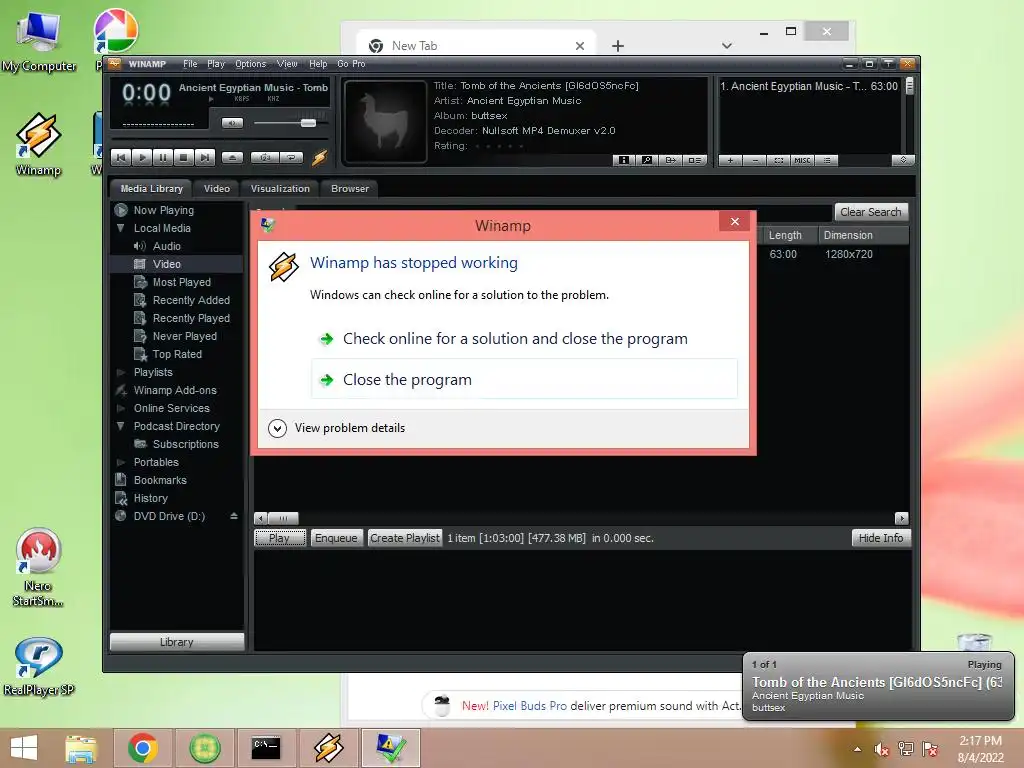Switch to the Video tab
1024x768 pixels.
click(216, 189)
